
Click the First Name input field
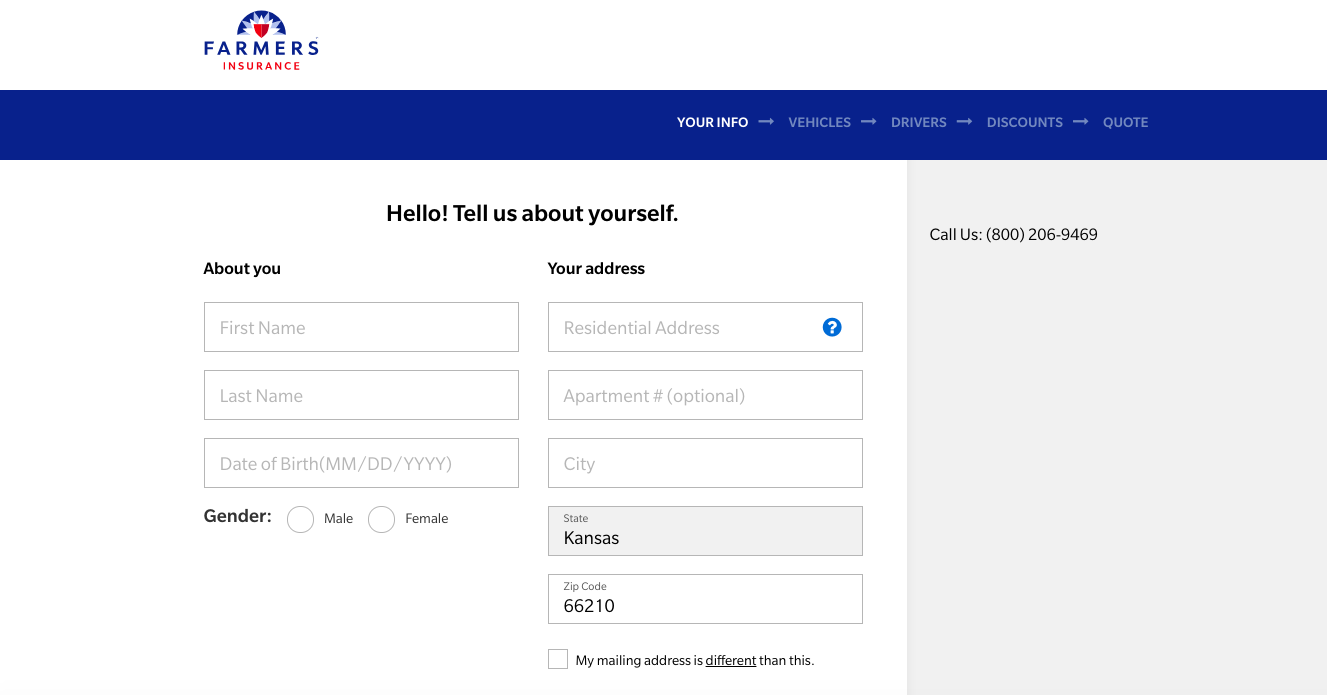(x=361, y=327)
